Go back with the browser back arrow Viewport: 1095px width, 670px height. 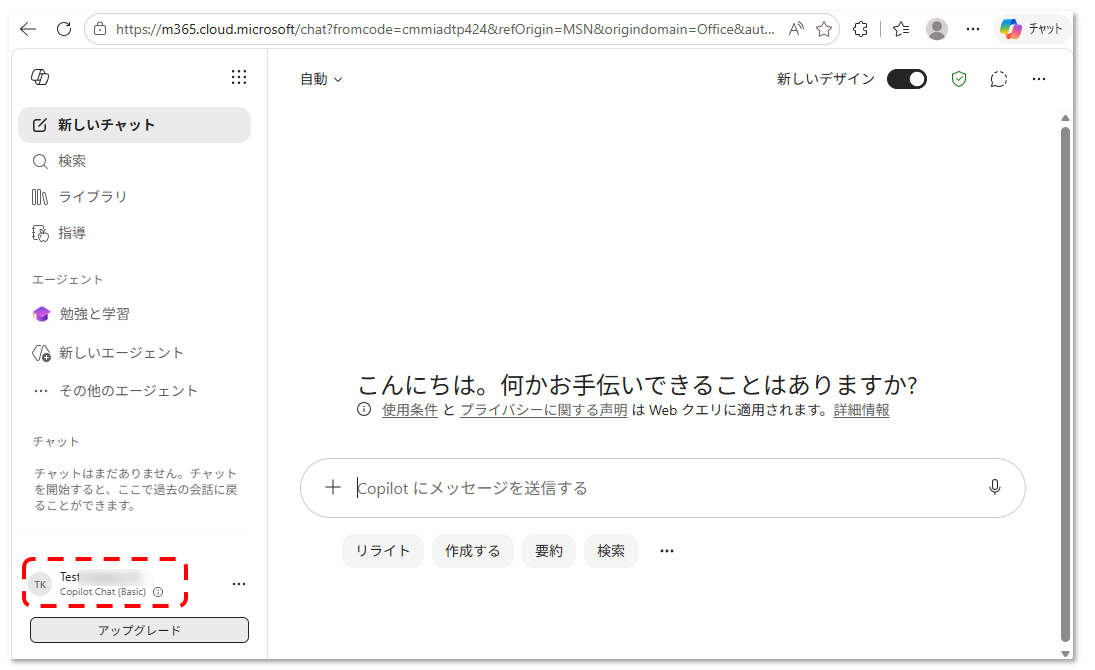click(x=28, y=29)
